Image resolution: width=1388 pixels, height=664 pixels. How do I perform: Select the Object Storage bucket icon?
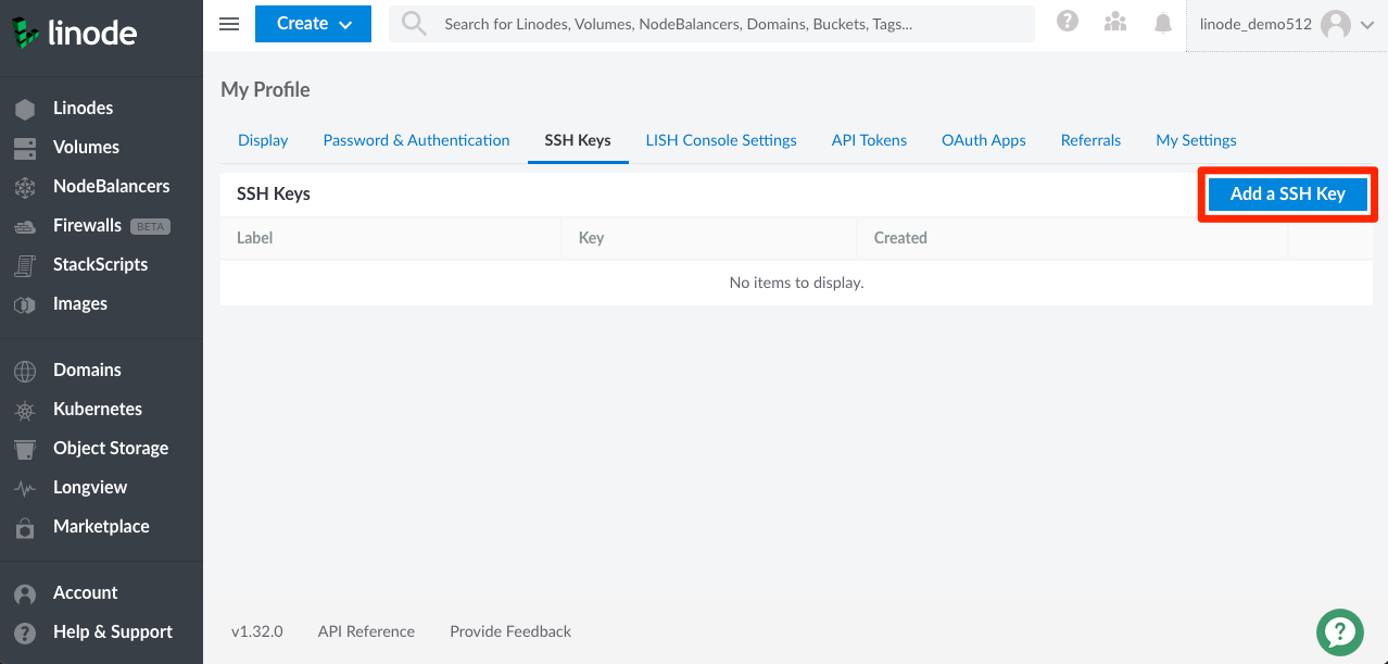[24, 447]
